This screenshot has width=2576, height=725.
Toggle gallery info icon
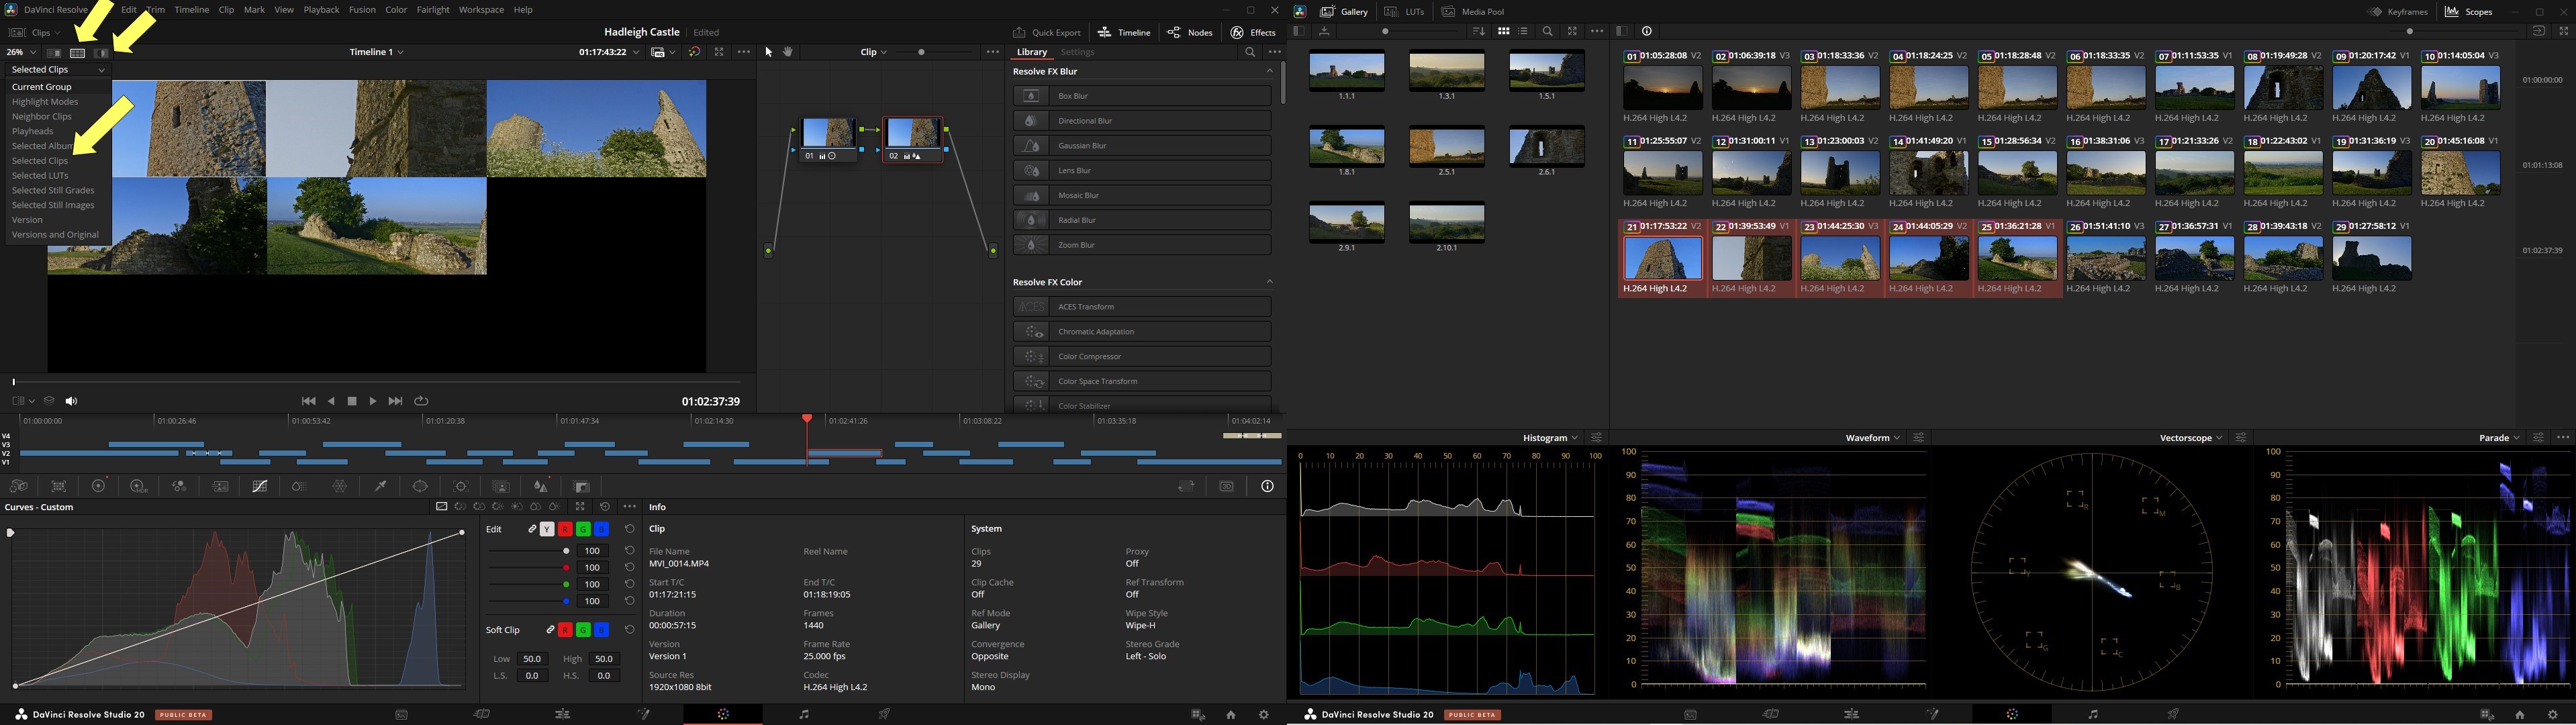[1647, 31]
